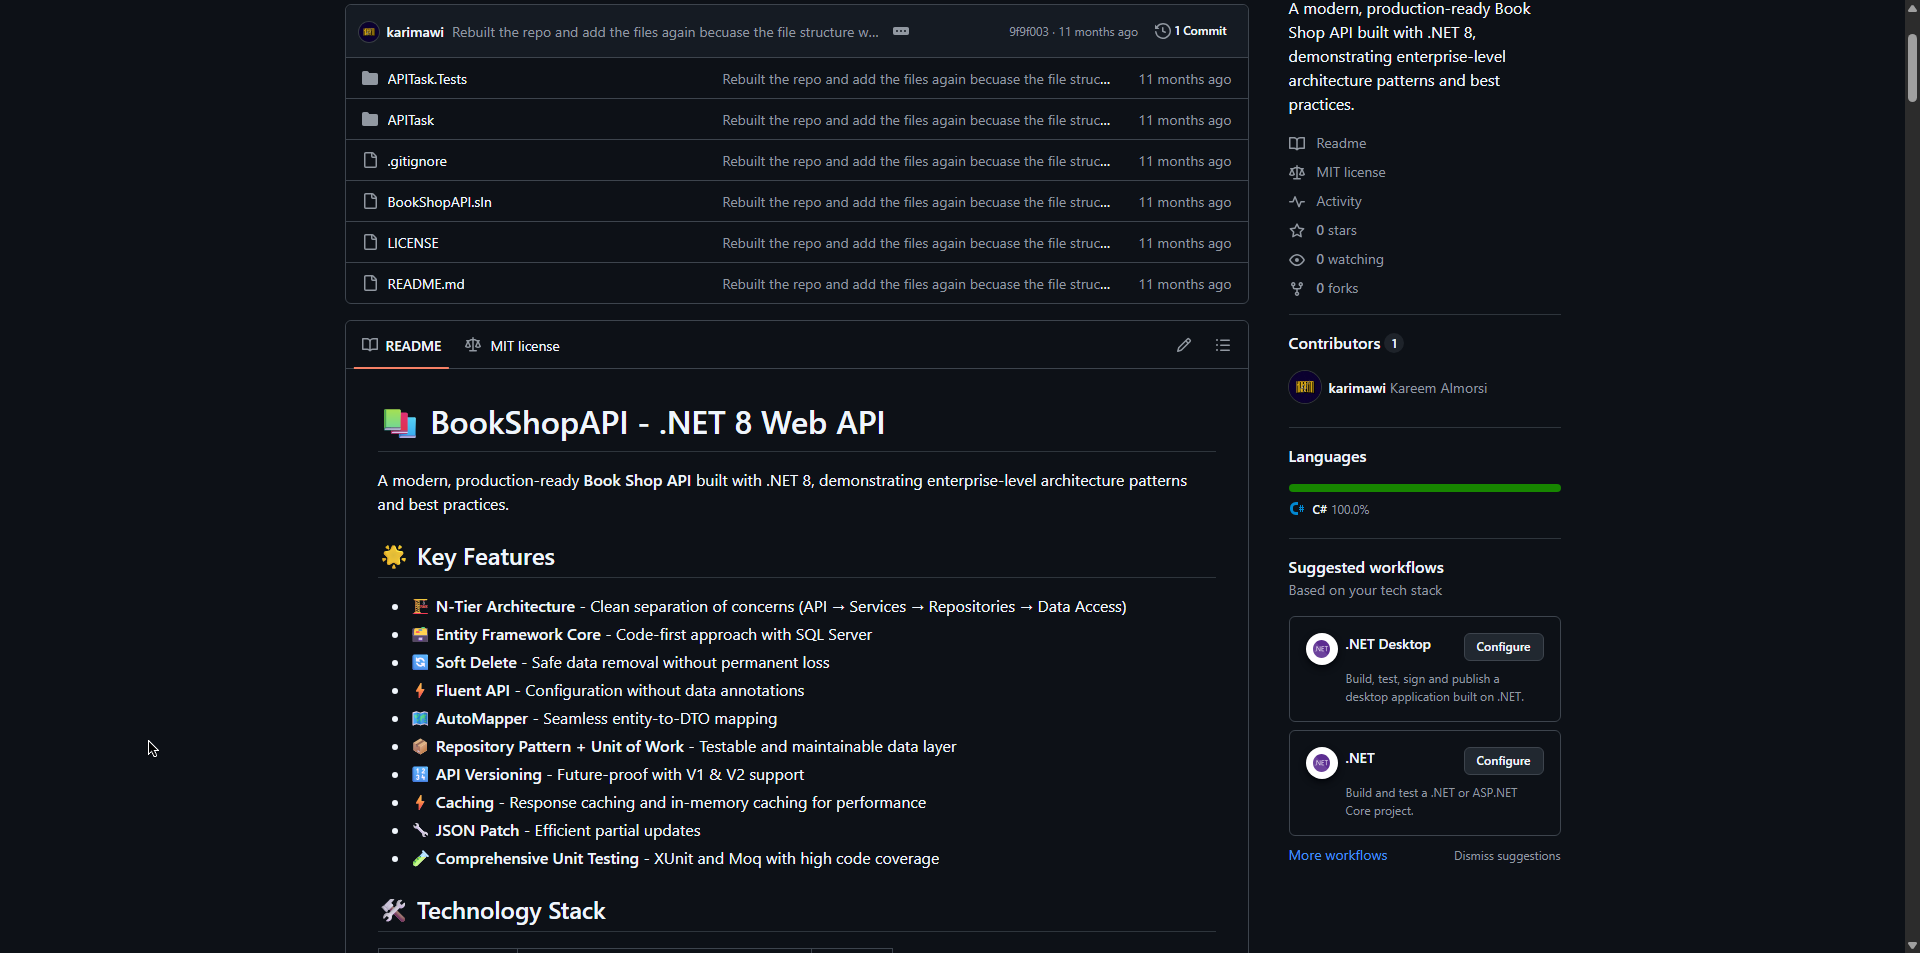Screen dimensions: 1920x953
Task: Open karimawi username in the commit header
Action: tap(415, 32)
